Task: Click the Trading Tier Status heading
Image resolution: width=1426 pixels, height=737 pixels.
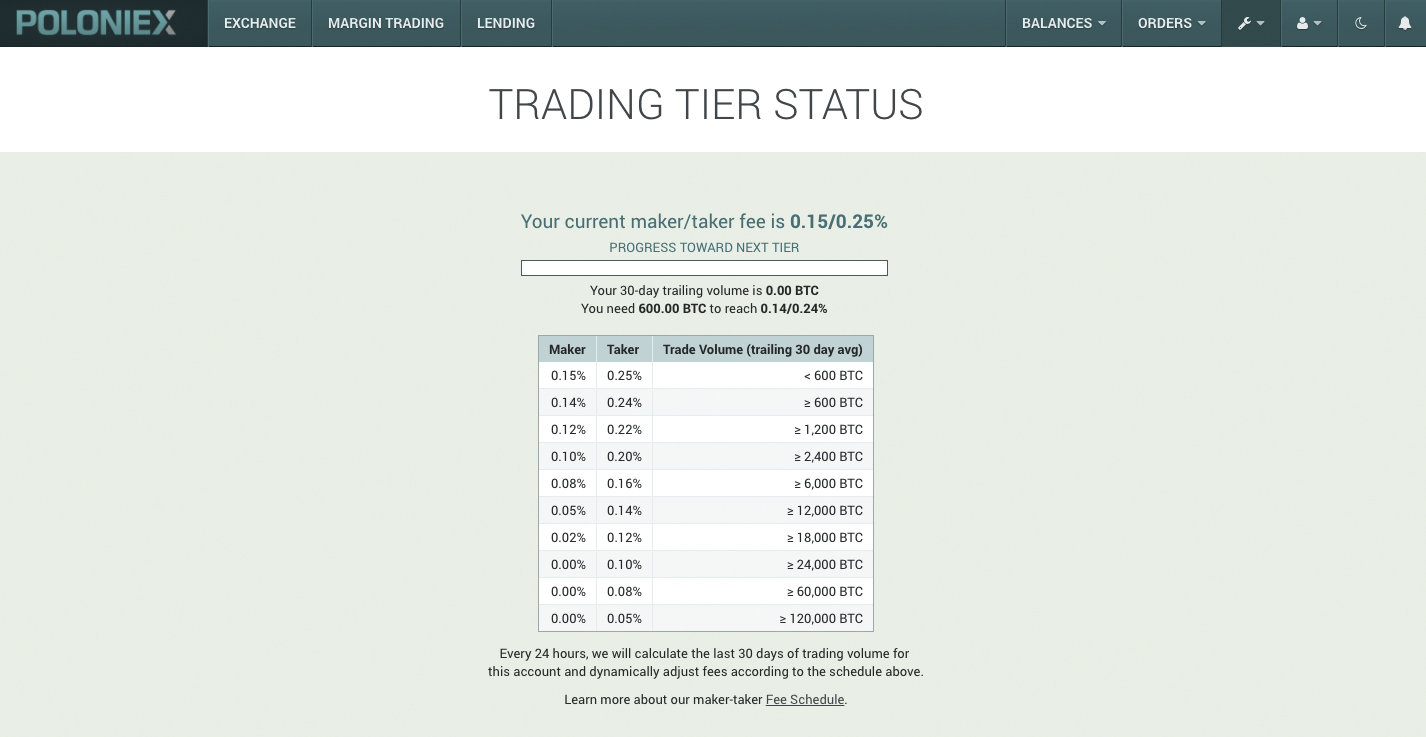Action: point(705,105)
